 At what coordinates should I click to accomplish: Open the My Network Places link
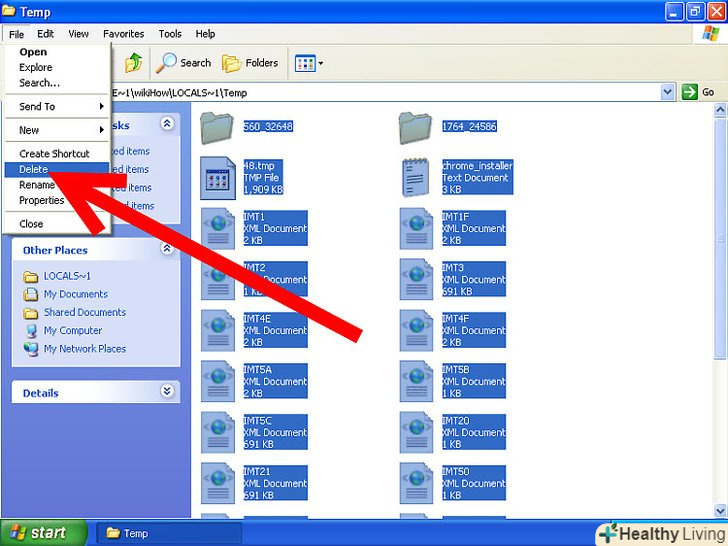84,349
